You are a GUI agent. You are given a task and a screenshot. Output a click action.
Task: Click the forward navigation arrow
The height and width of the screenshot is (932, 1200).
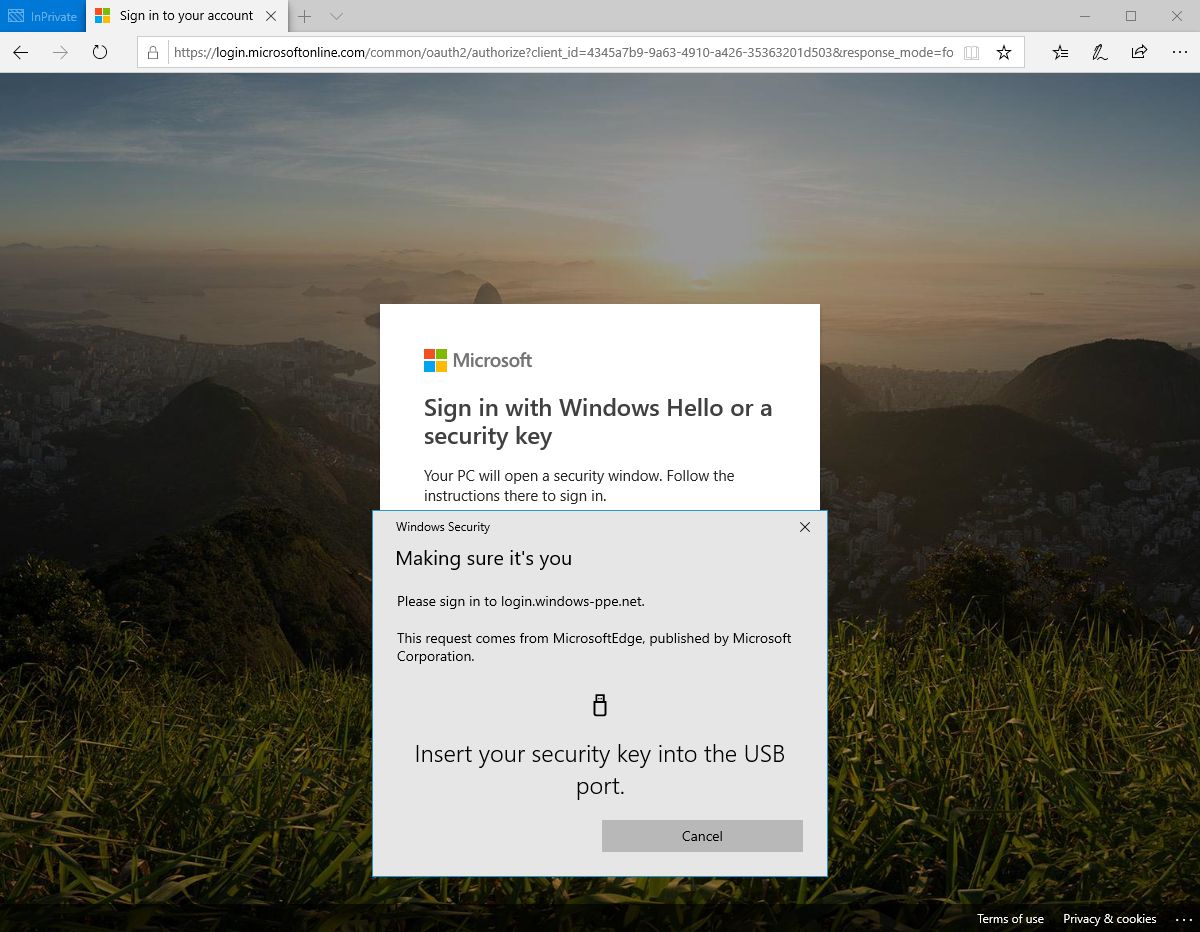click(60, 53)
